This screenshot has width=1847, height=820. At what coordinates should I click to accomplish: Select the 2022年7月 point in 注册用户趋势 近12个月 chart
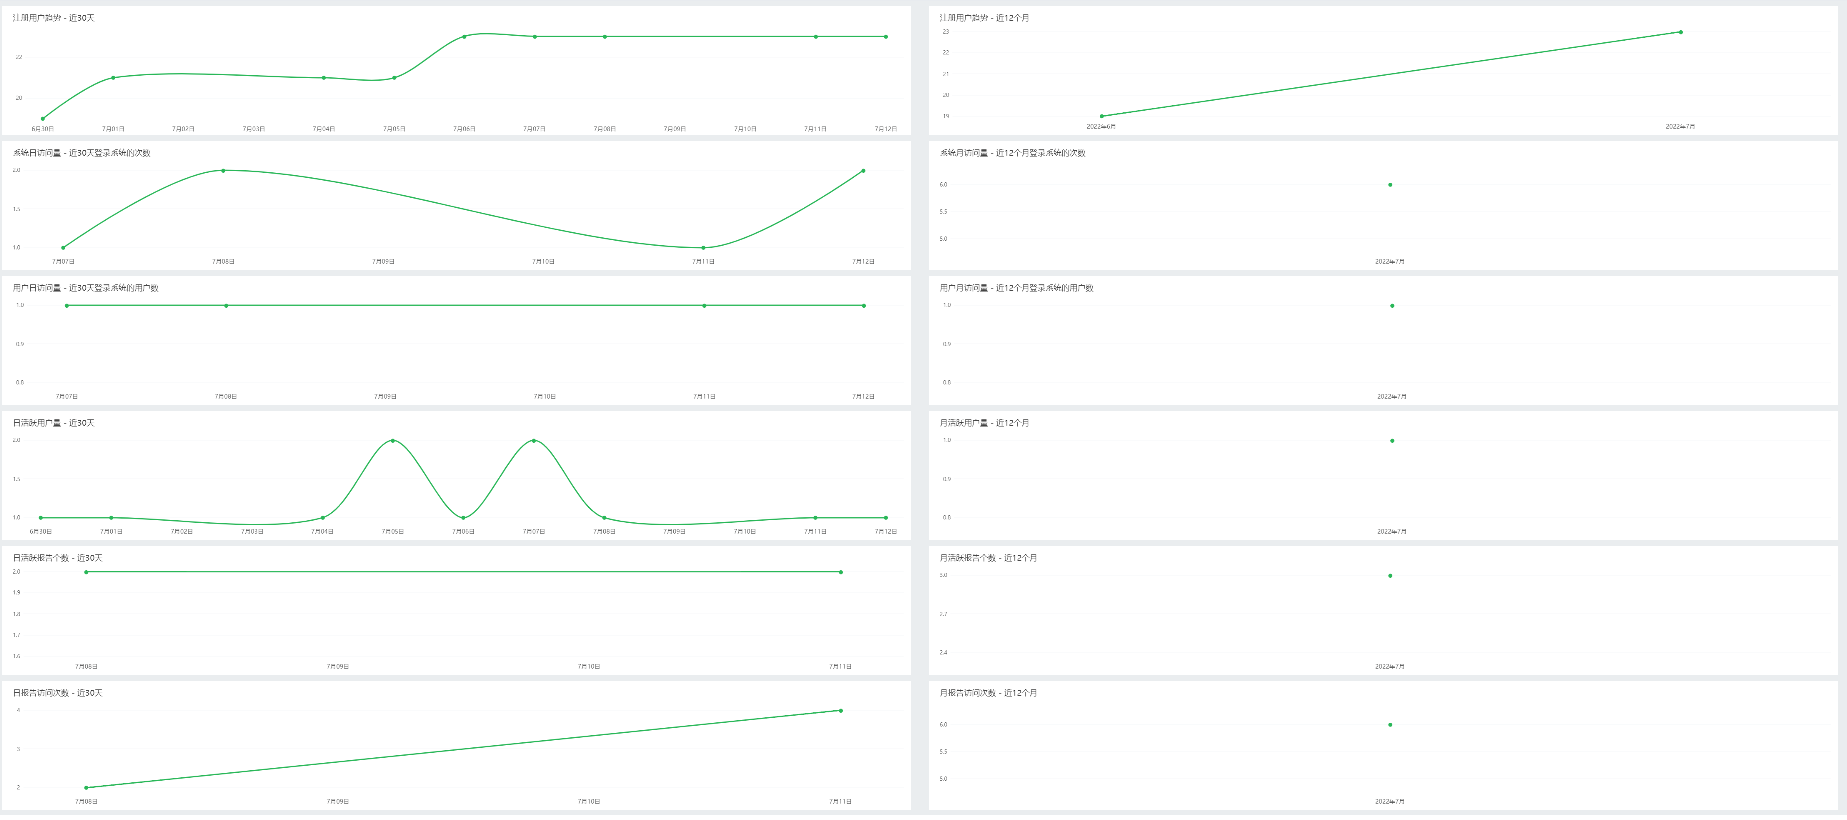pyautogui.click(x=1680, y=32)
